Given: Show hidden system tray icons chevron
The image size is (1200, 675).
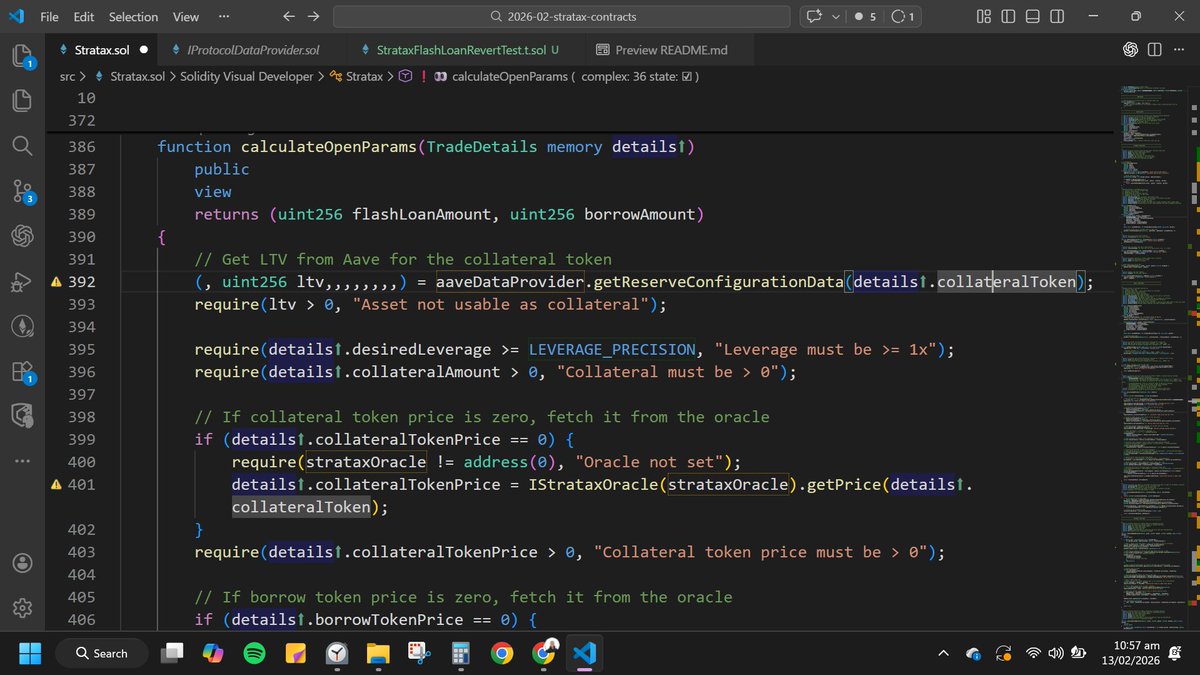Looking at the screenshot, I should [x=944, y=653].
